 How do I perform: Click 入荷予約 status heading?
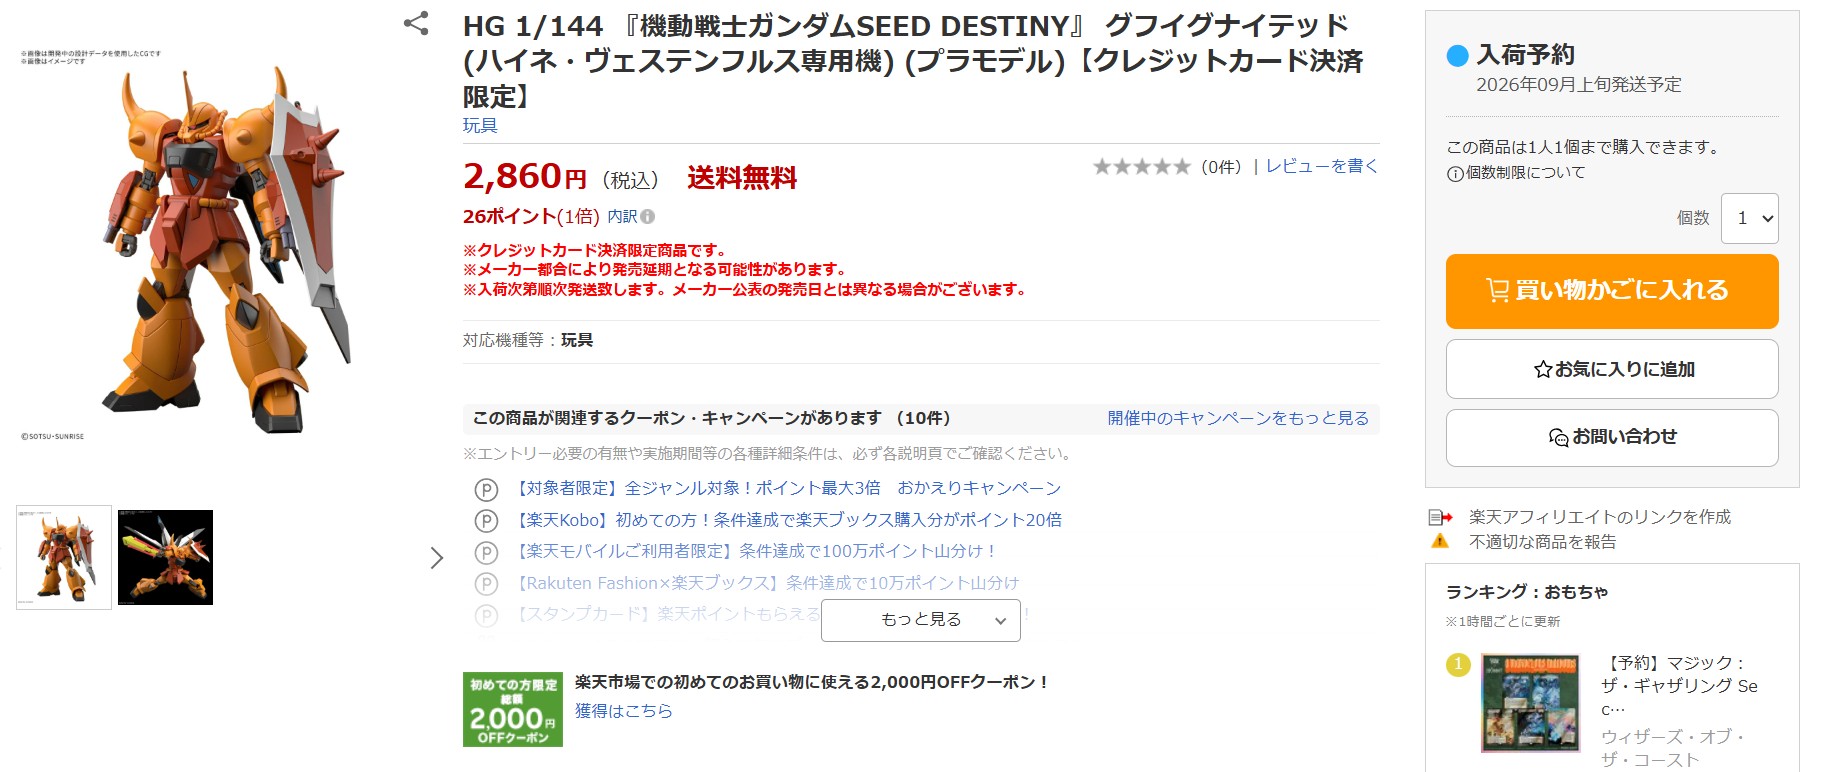pyautogui.click(x=1526, y=55)
